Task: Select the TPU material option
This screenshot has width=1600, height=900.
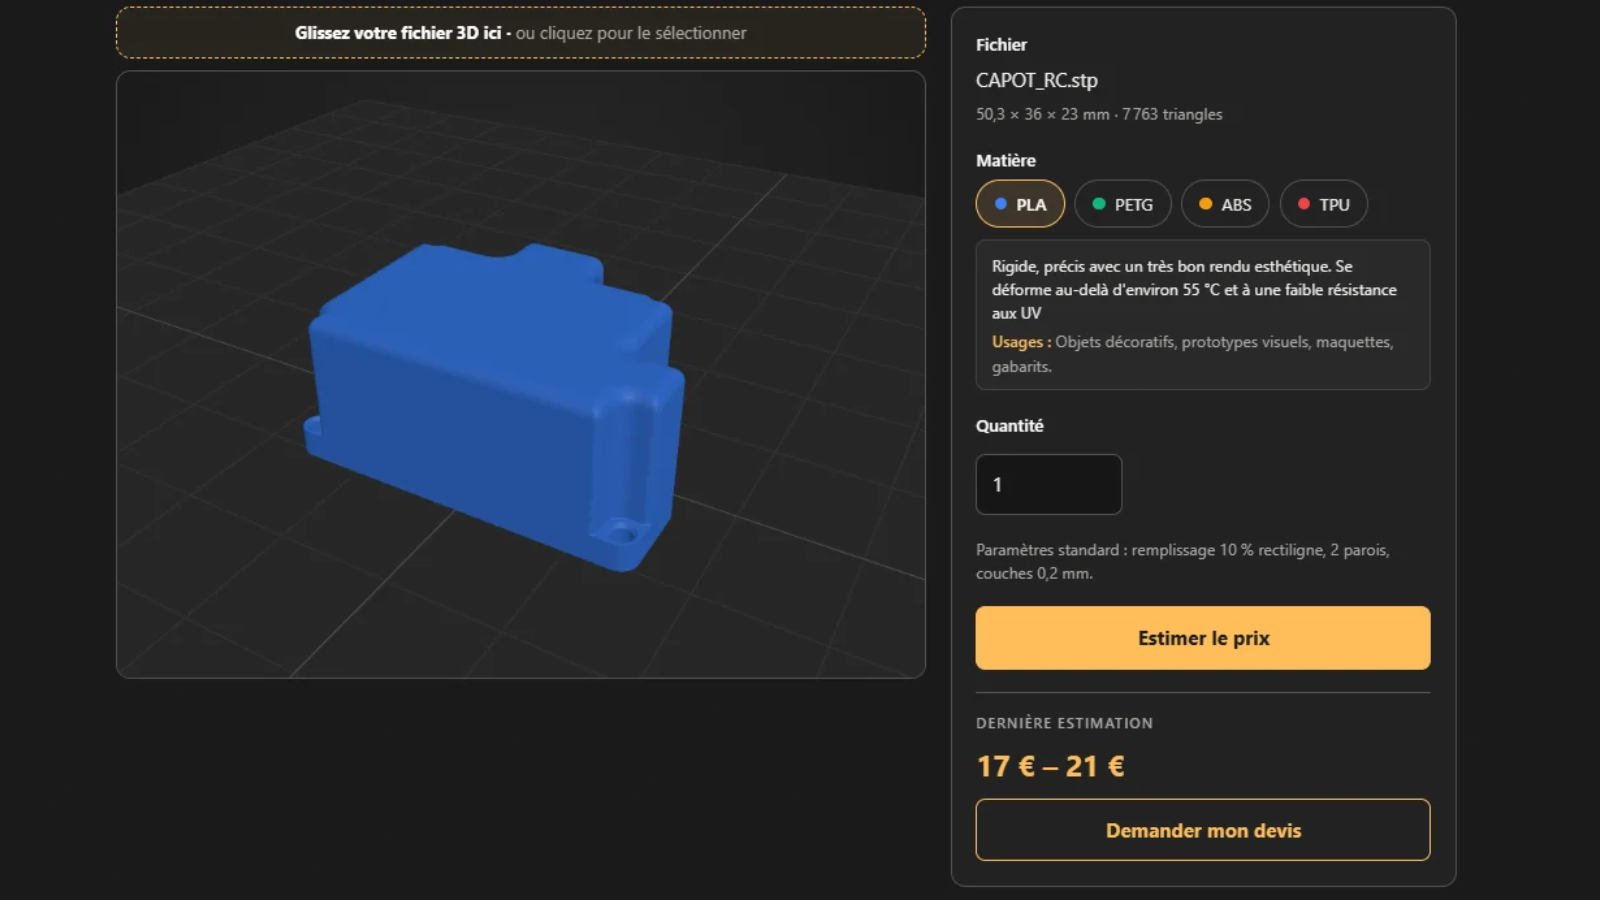Action: (x=1324, y=204)
